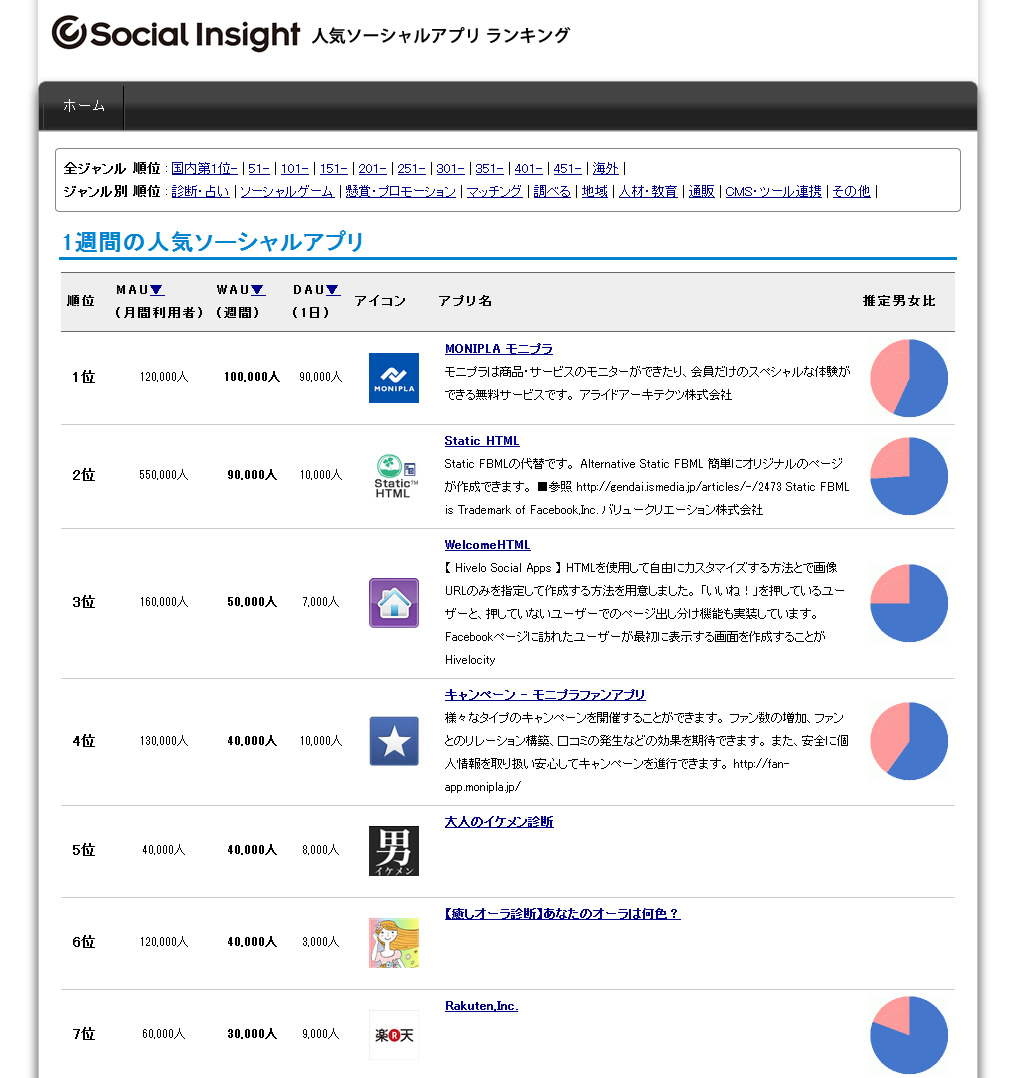This screenshot has width=1018, height=1078.
Task: Select the その他 genre link
Action: coord(852,191)
